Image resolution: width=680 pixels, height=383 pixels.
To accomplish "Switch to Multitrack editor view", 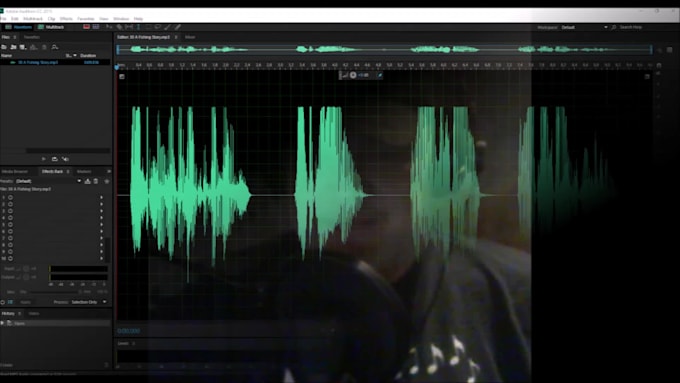I will tap(51, 27).
